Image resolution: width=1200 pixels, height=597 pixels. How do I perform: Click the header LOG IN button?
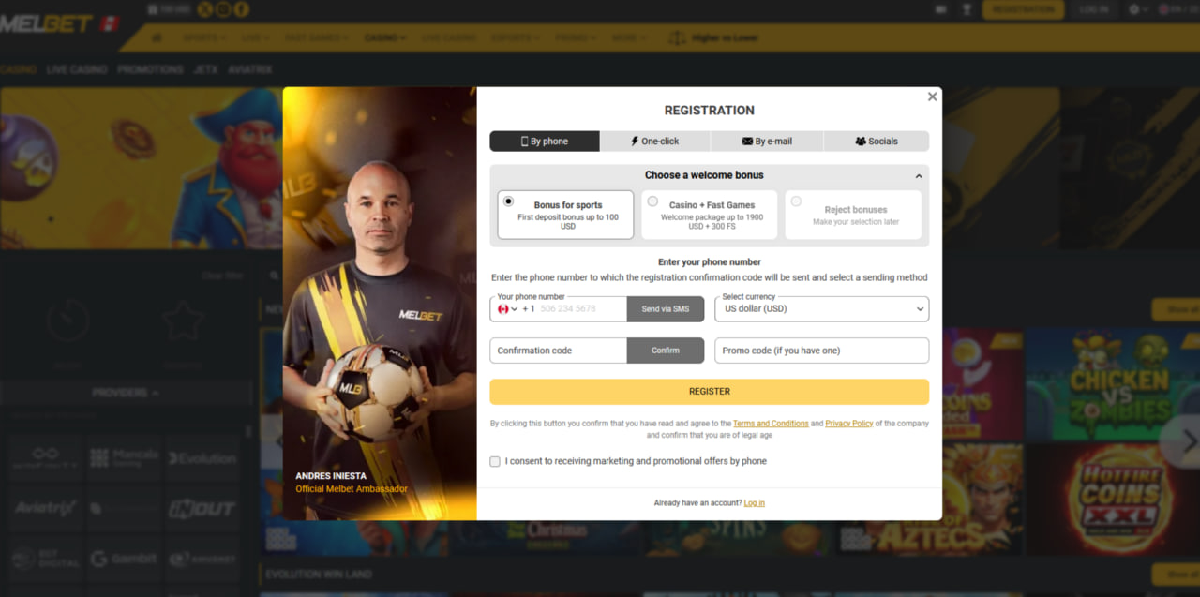pyautogui.click(x=1094, y=10)
